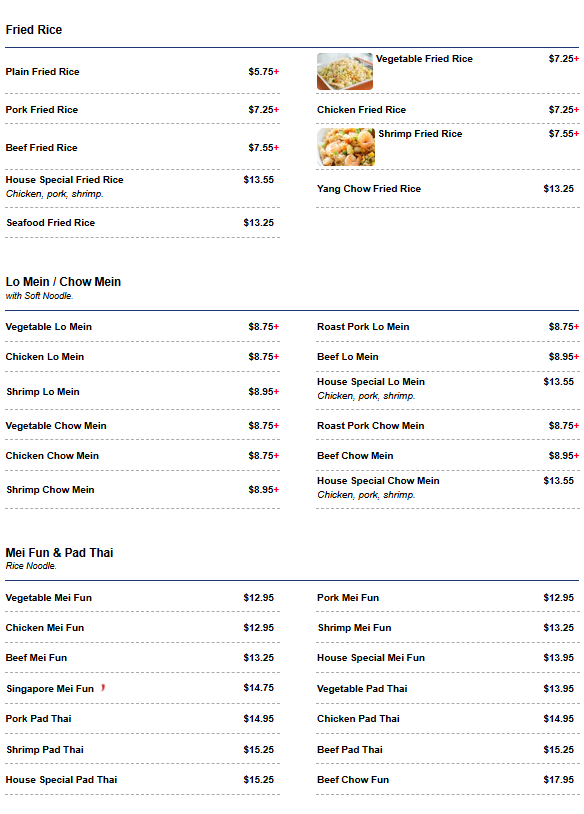This screenshot has width=584, height=814.
Task: Open the Shrimp Fried Rice photo thumbnail
Action: (x=346, y=147)
